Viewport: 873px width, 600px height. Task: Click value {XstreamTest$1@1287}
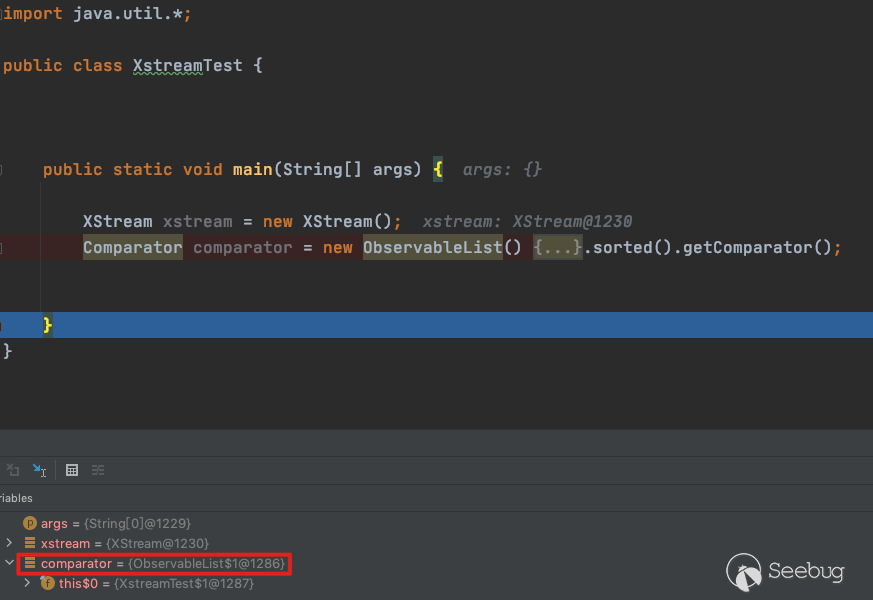(x=184, y=583)
